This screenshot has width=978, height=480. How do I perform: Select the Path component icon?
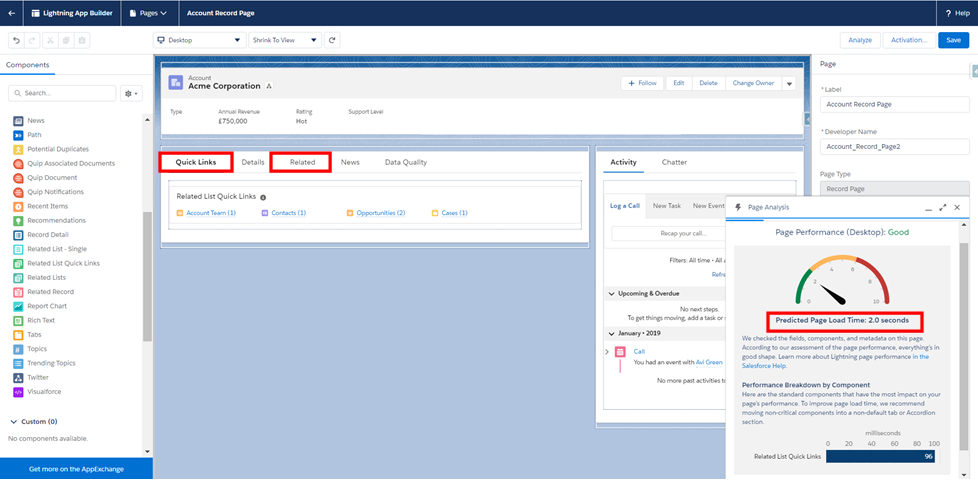[18, 135]
